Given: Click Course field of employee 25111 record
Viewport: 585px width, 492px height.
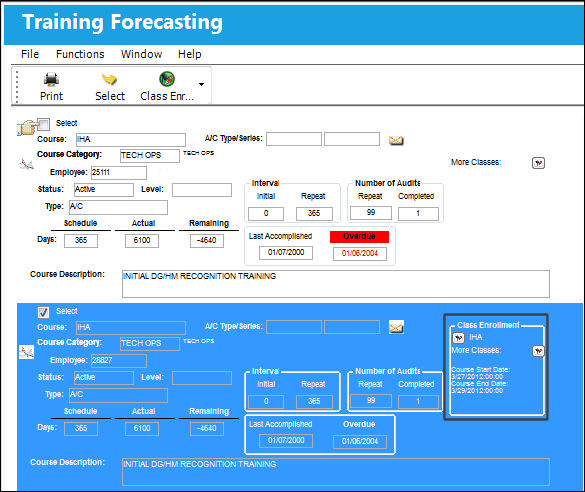Looking at the screenshot, I should (131, 140).
